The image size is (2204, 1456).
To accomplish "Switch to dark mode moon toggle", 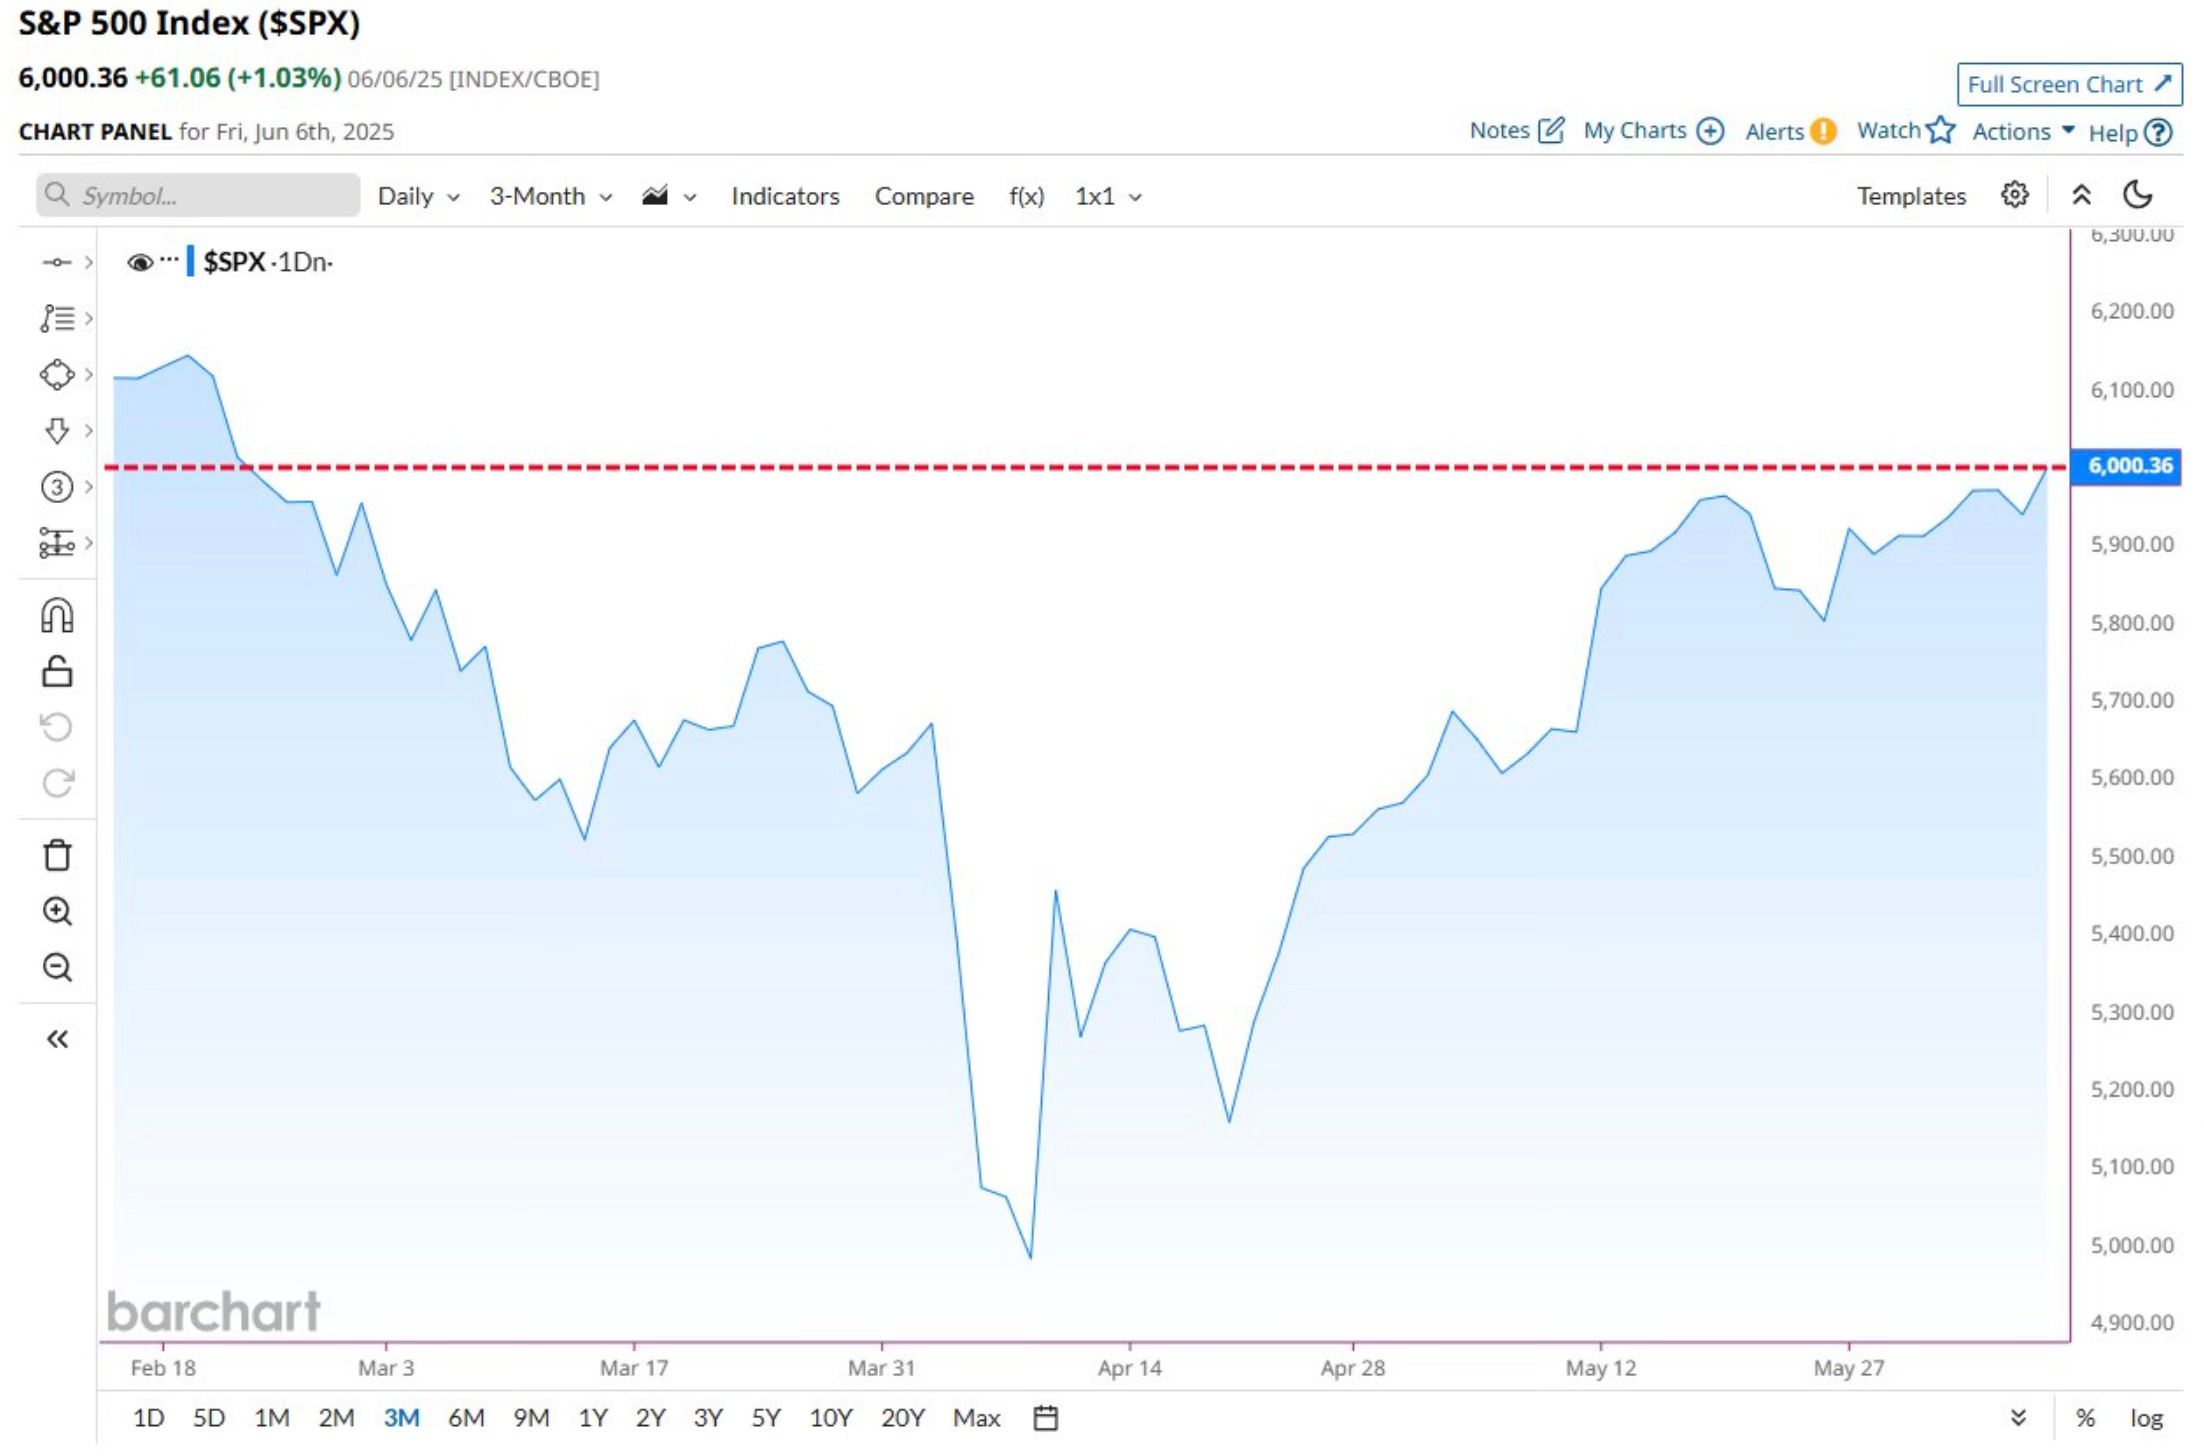I will pyautogui.click(x=2138, y=195).
